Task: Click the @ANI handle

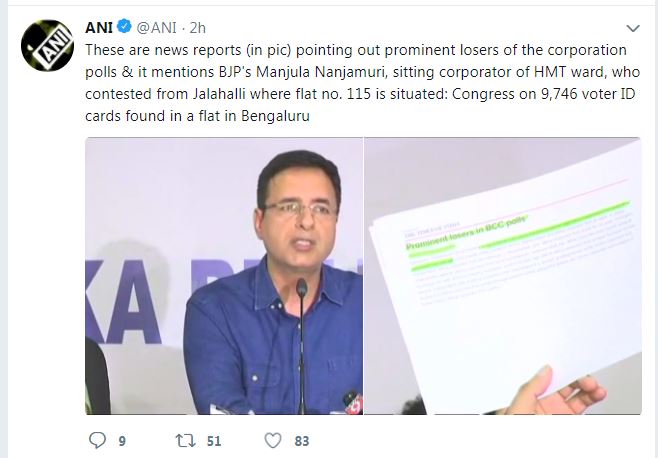Action: pos(155,27)
